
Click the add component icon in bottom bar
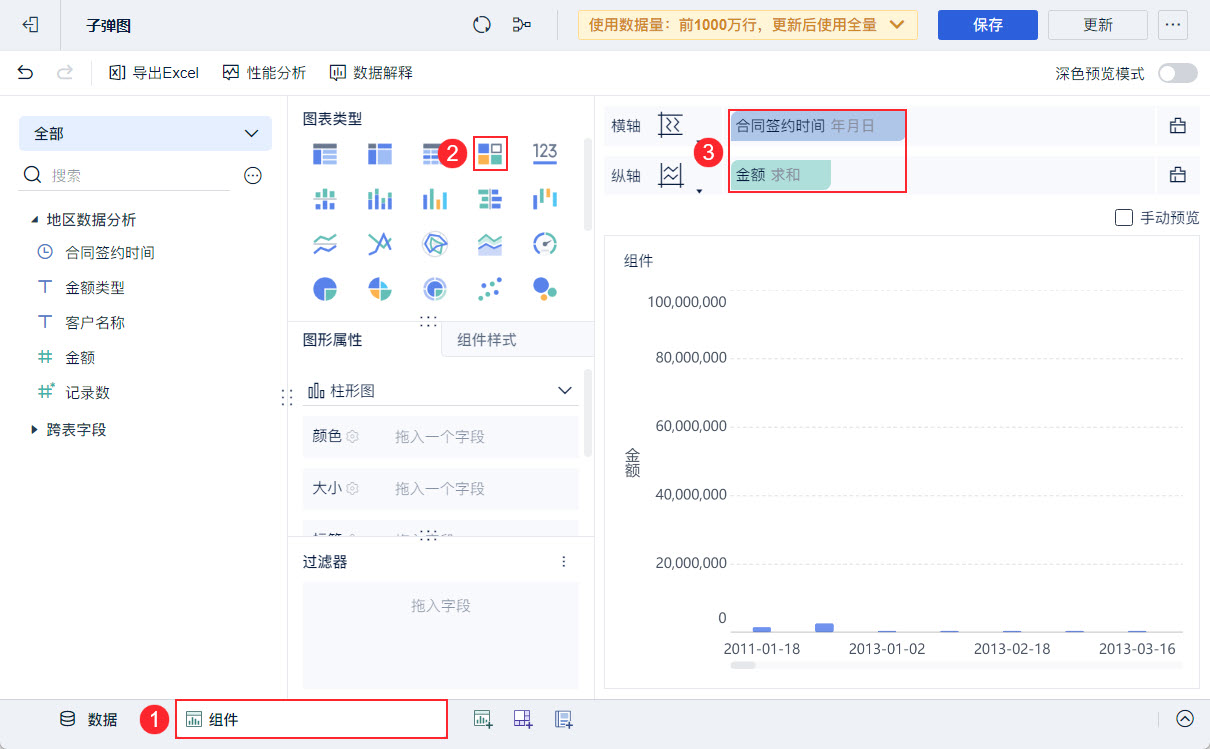point(483,718)
